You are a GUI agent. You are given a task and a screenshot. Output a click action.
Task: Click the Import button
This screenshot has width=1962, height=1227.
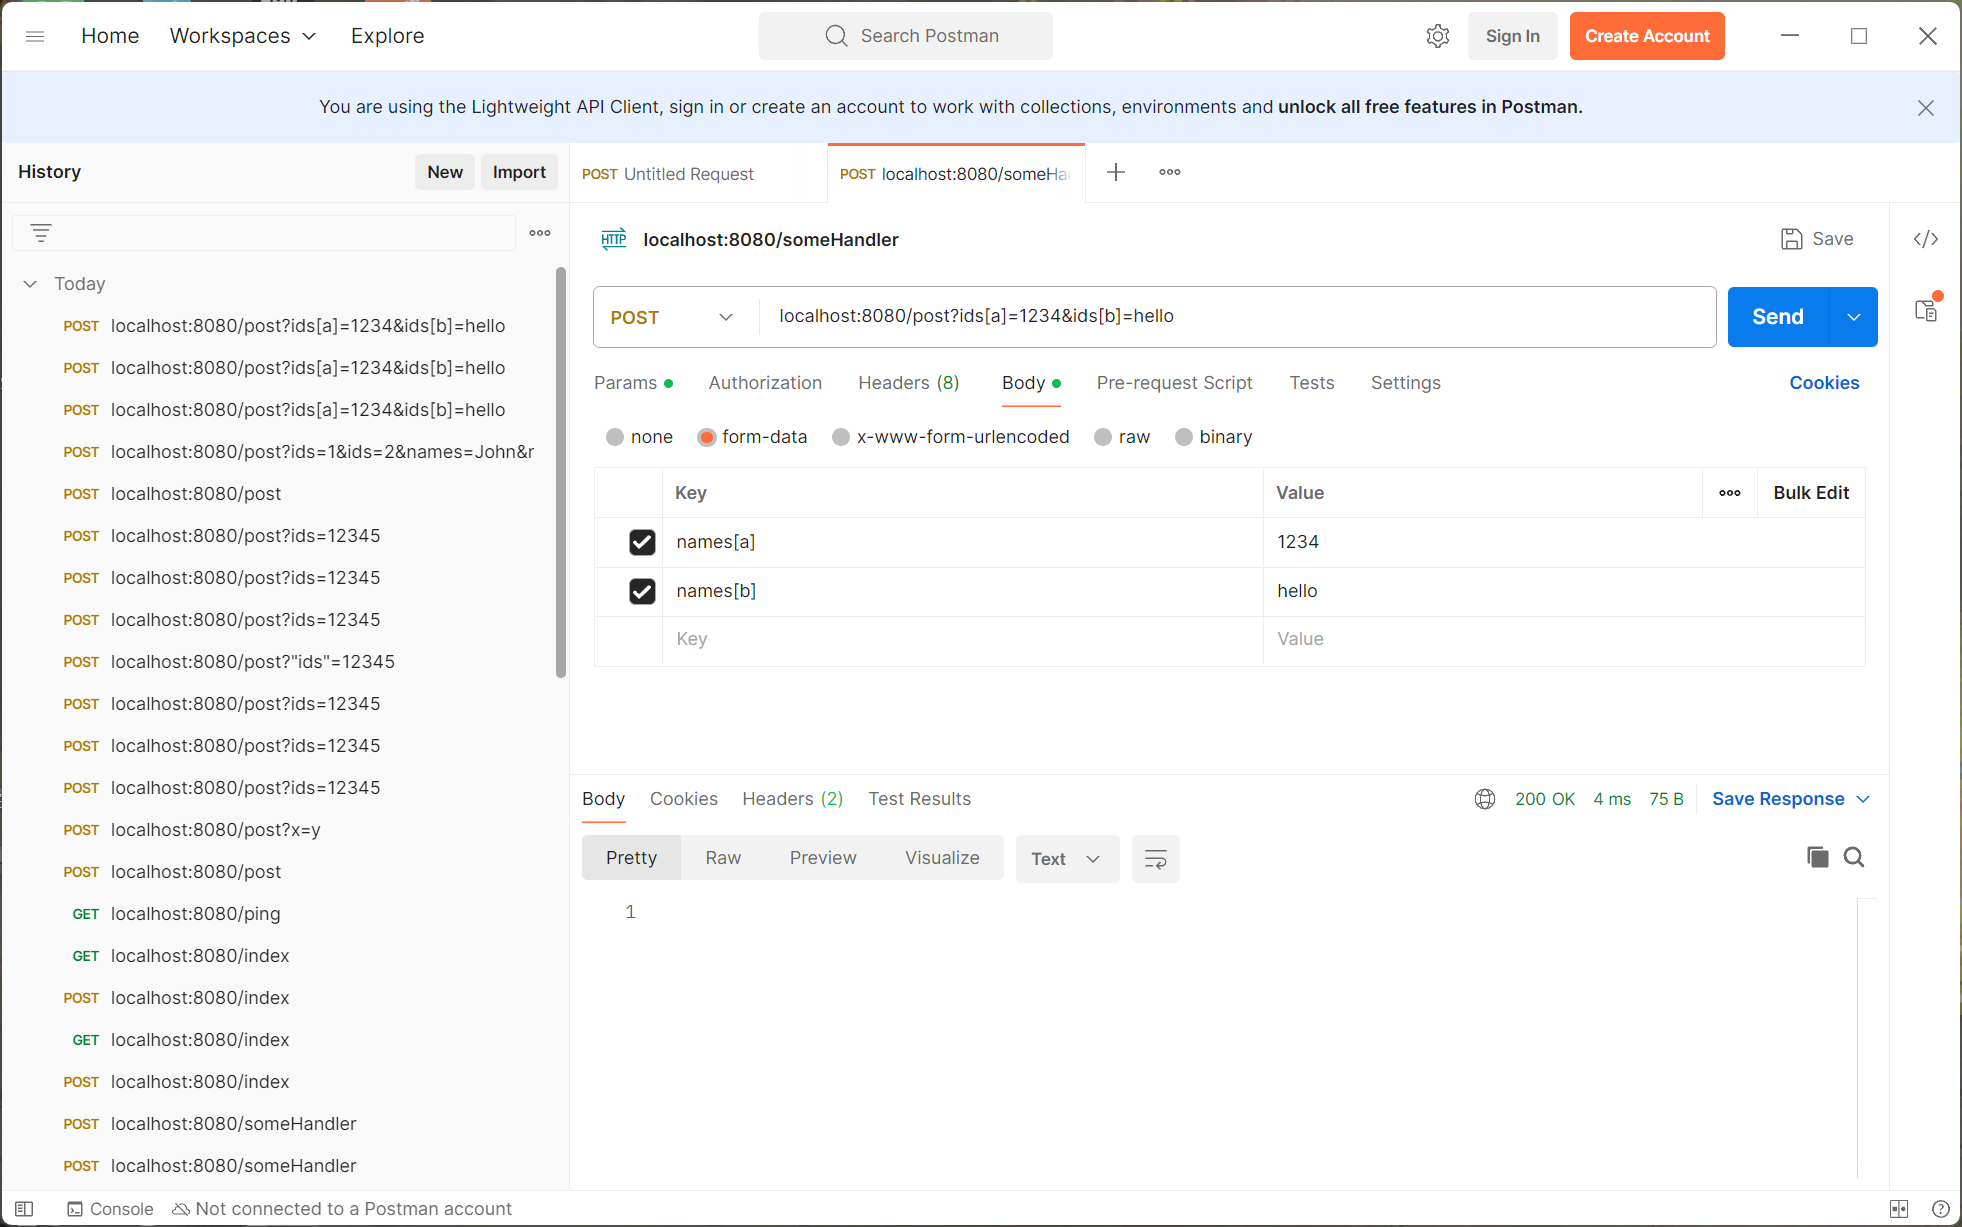pyautogui.click(x=519, y=172)
